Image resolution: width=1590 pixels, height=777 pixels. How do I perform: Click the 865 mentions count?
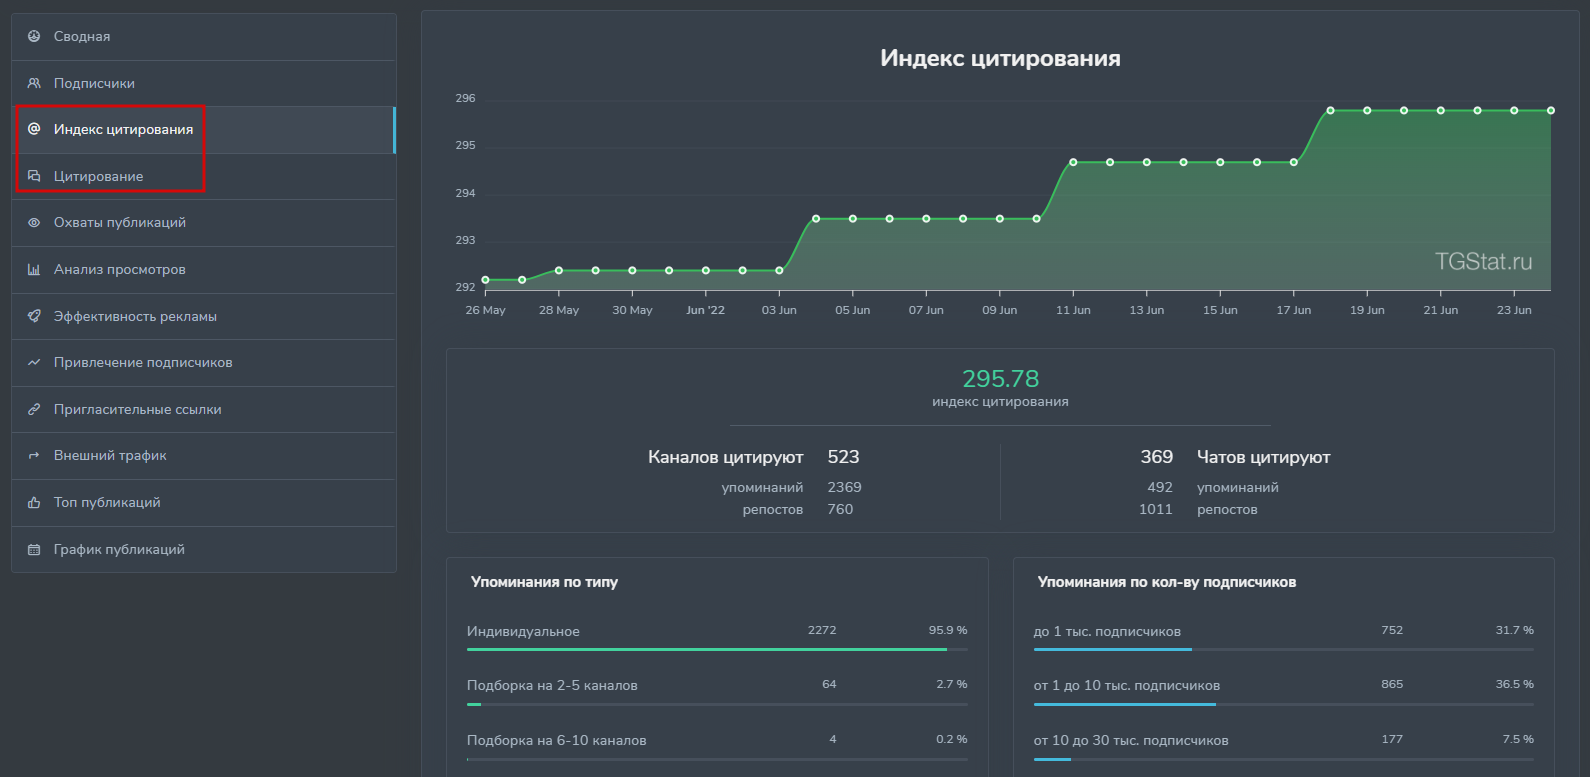tap(1392, 684)
